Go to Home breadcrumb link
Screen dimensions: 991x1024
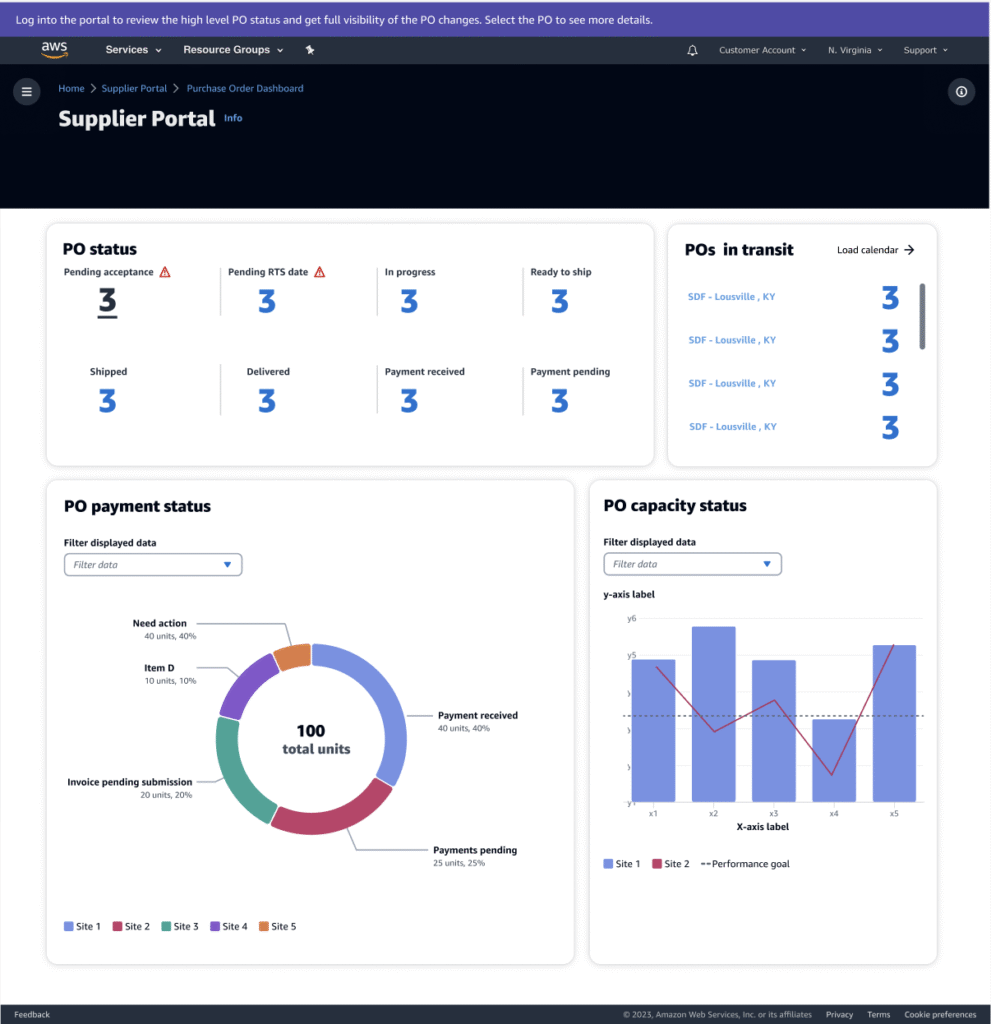click(71, 88)
